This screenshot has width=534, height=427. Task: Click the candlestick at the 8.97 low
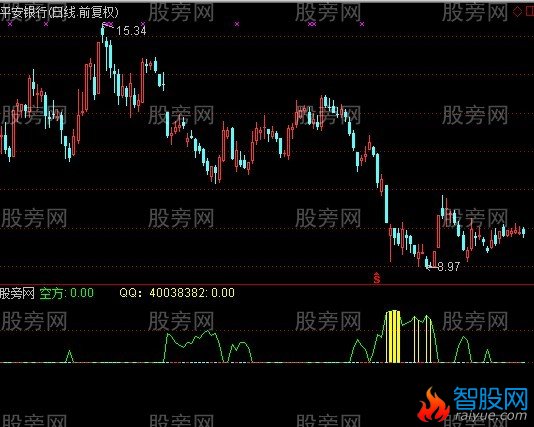click(x=427, y=262)
